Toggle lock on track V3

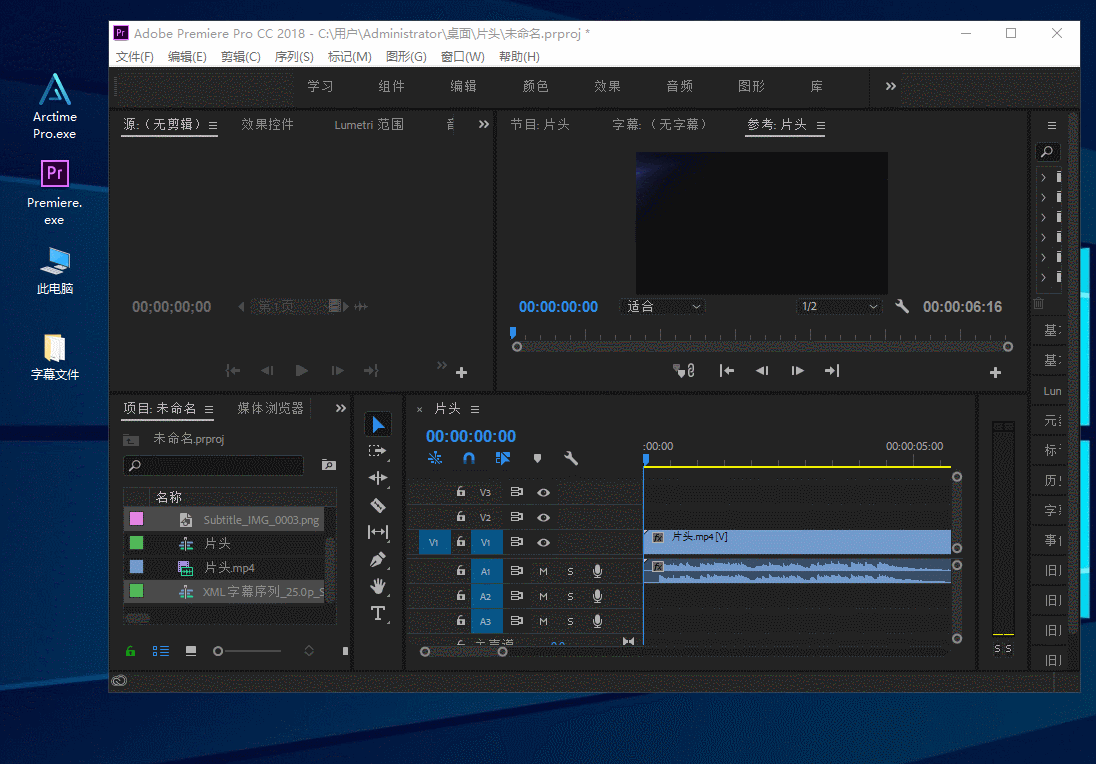coord(461,491)
